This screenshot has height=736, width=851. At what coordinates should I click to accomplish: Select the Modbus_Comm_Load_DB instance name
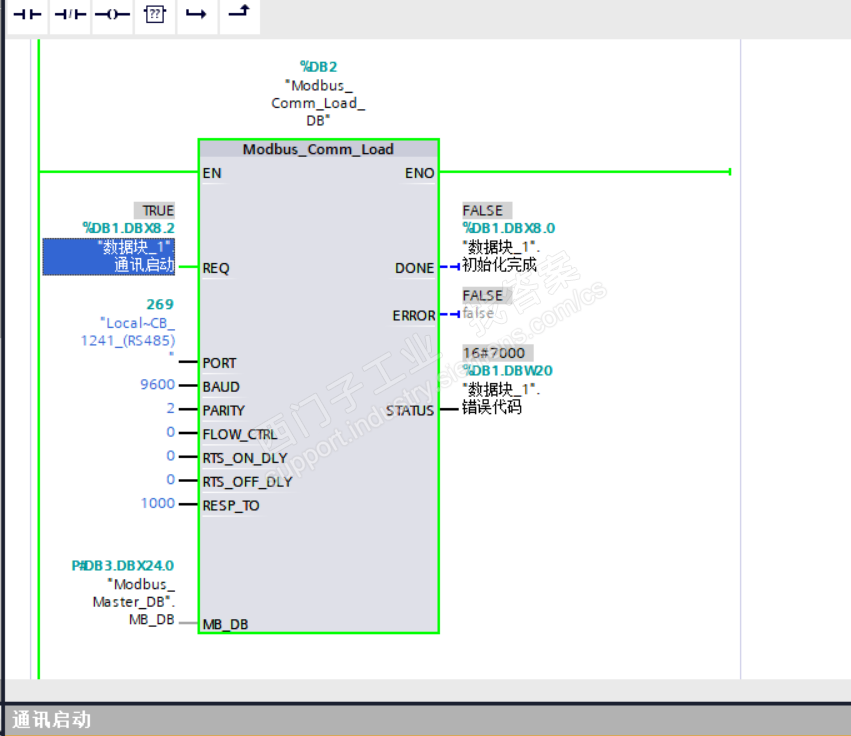[318, 103]
